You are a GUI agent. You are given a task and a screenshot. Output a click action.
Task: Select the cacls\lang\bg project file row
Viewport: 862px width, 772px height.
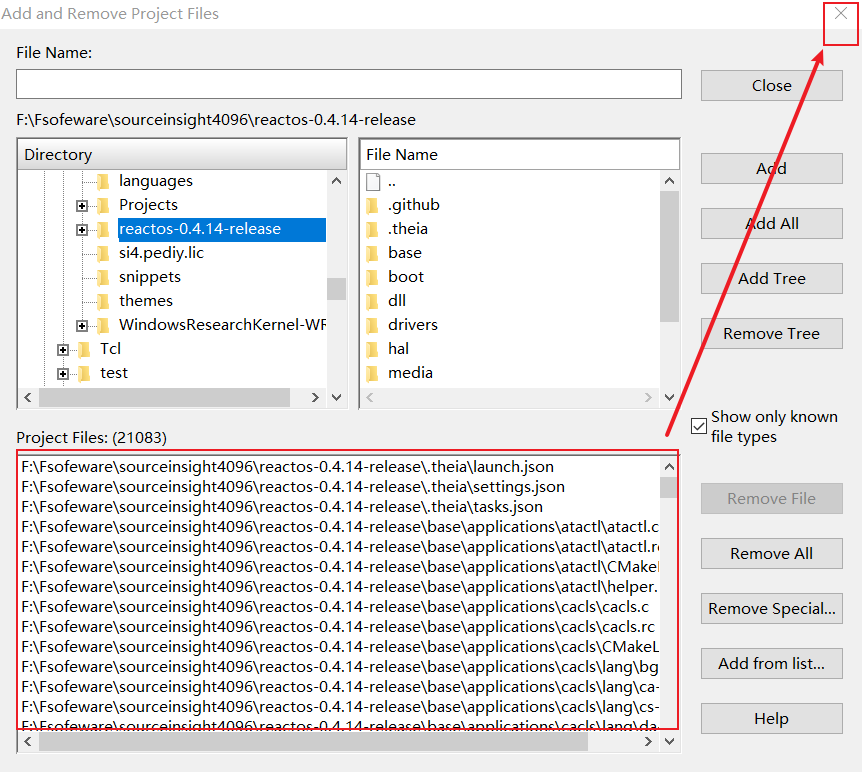coord(340,666)
